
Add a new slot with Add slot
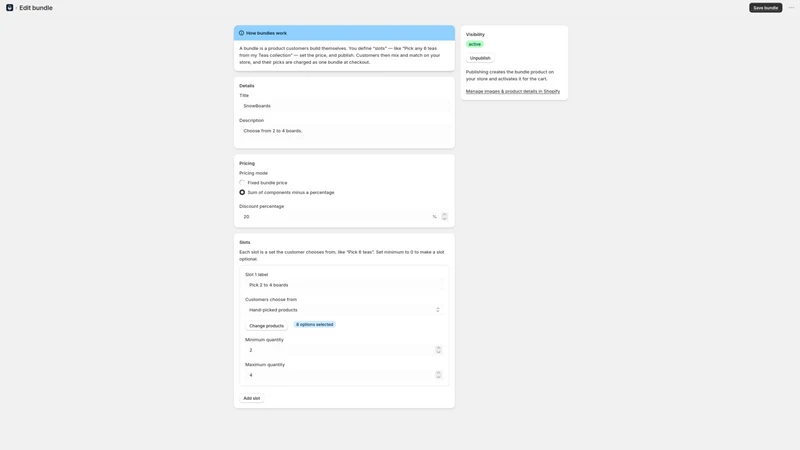point(252,398)
